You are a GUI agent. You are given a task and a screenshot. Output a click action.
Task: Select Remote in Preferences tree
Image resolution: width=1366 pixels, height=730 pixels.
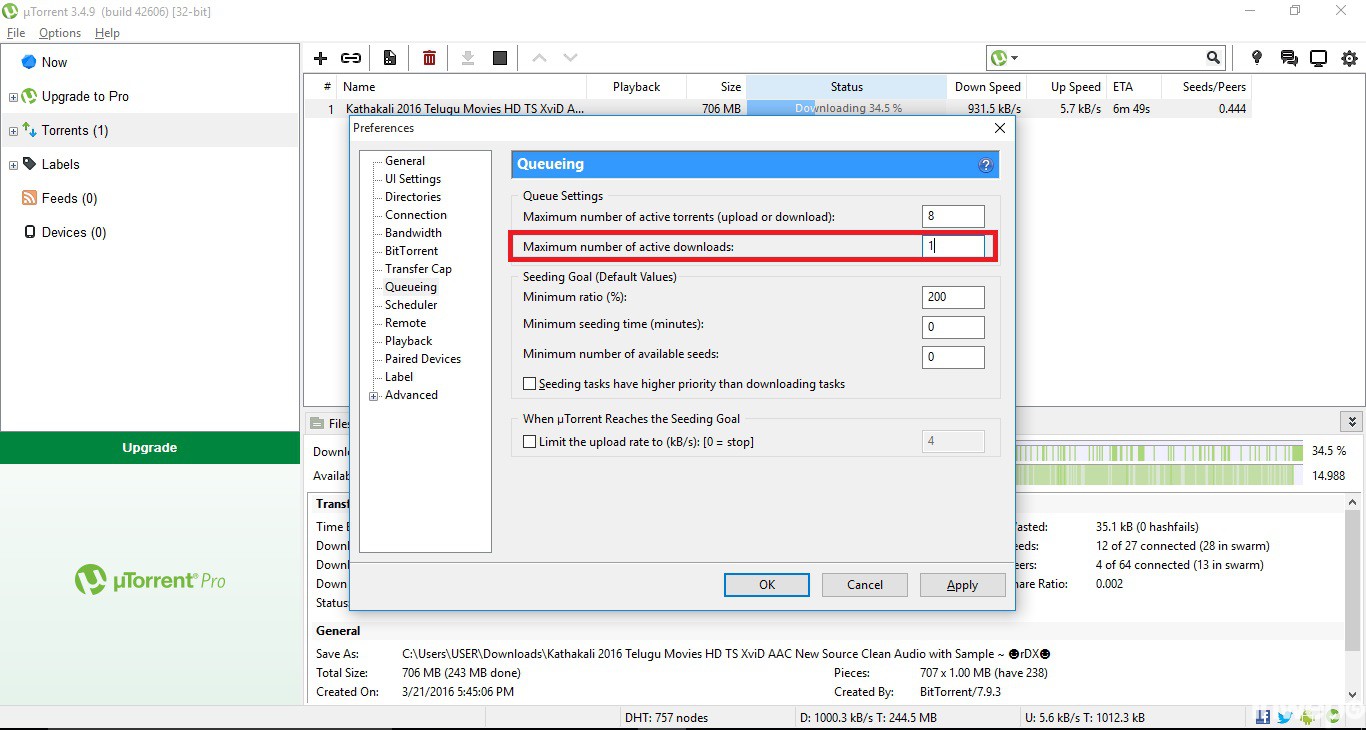tap(405, 323)
